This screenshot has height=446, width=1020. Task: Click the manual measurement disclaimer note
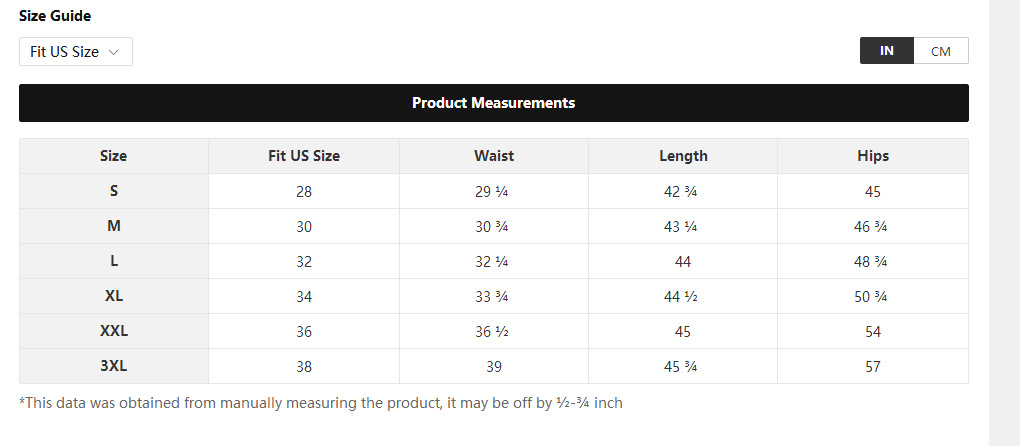pyautogui.click(x=321, y=403)
